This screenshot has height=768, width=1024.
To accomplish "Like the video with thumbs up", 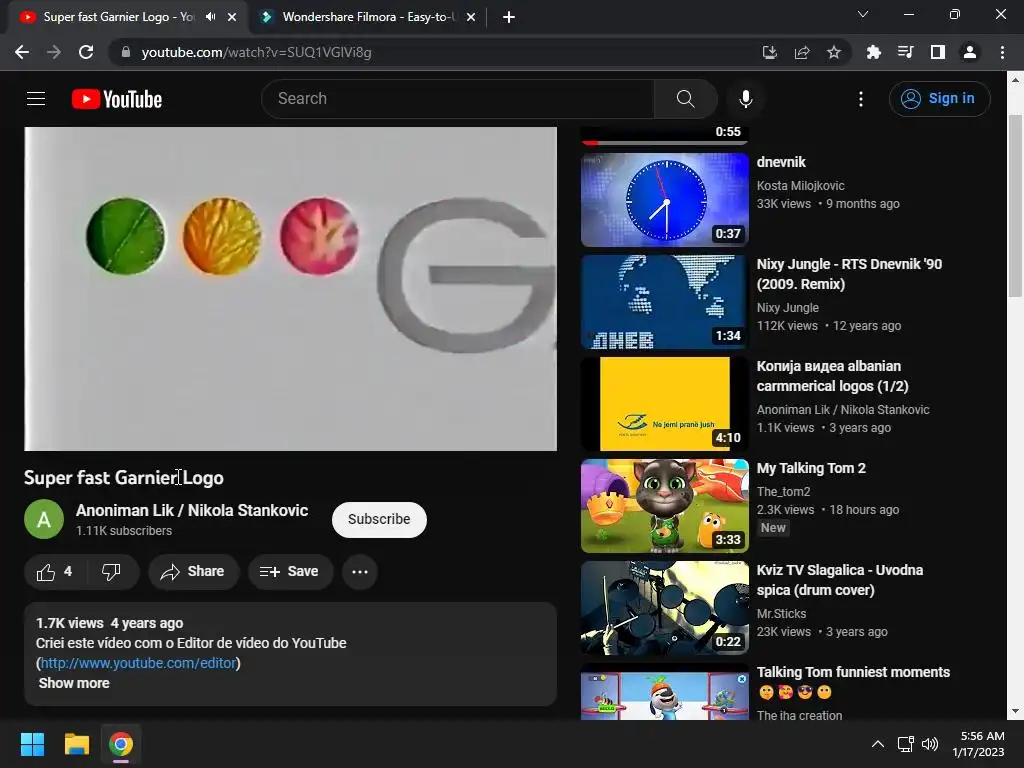I will tap(55, 572).
